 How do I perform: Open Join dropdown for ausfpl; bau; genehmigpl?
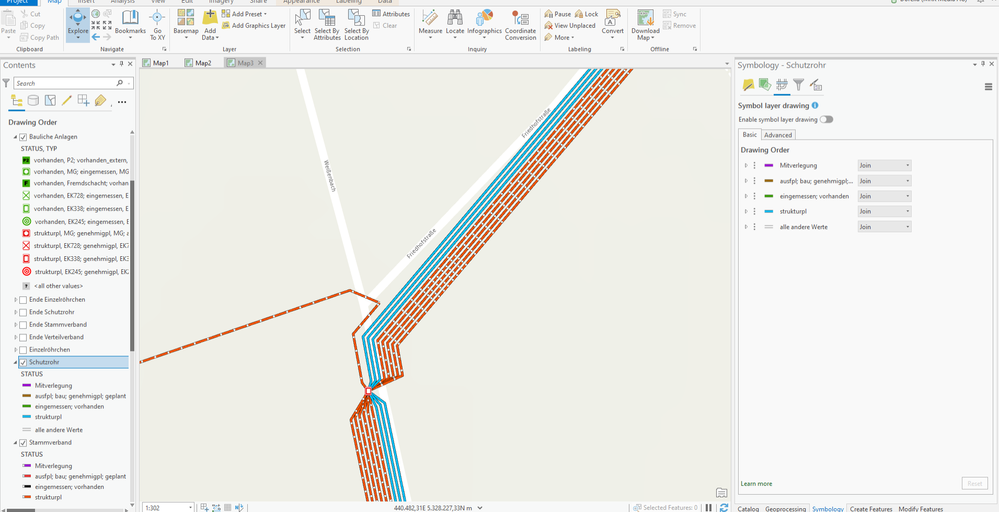point(884,181)
